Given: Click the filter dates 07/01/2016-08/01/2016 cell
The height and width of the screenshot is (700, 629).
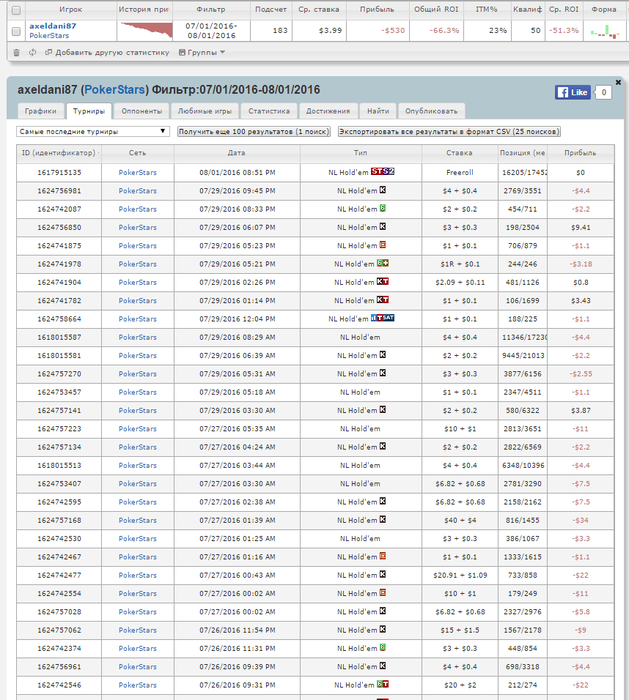Looking at the screenshot, I should (211, 31).
